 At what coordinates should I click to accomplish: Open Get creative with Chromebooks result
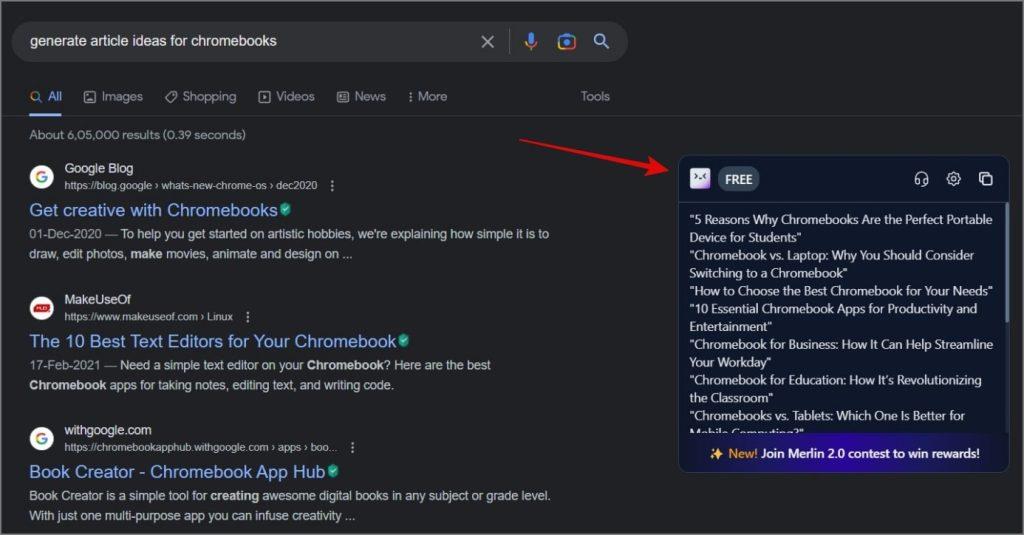coord(153,210)
